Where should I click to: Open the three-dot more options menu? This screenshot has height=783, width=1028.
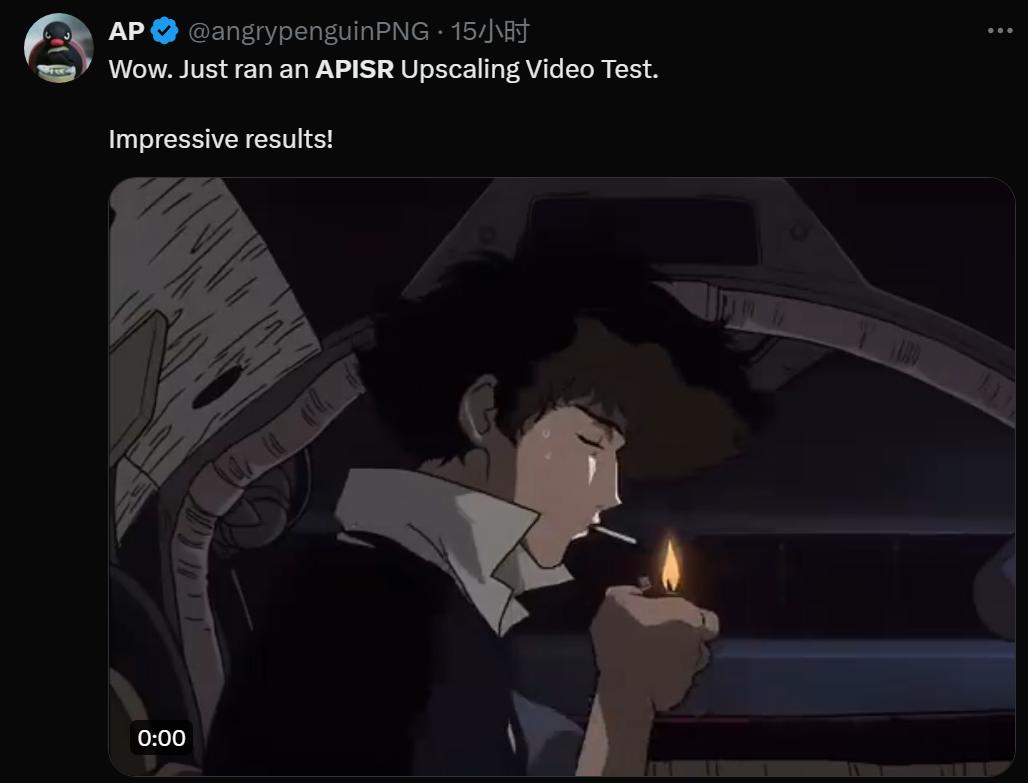coord(1000,31)
